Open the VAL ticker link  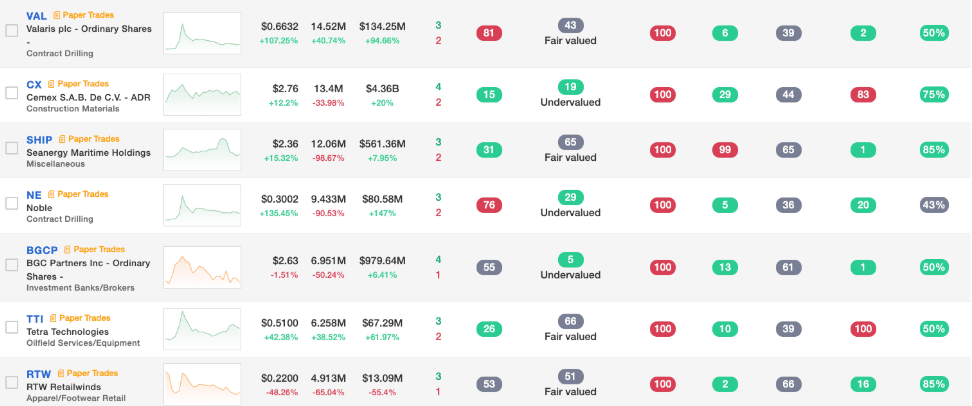click(37, 15)
